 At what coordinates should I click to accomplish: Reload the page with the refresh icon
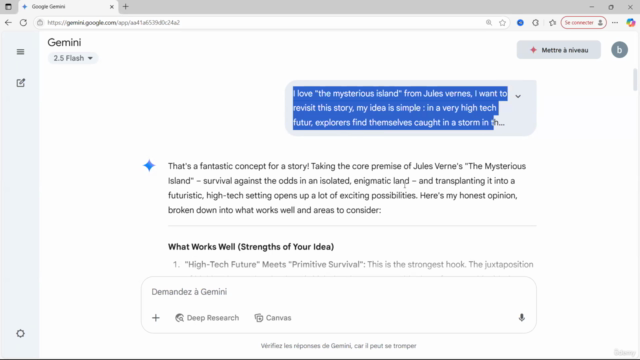23,22
